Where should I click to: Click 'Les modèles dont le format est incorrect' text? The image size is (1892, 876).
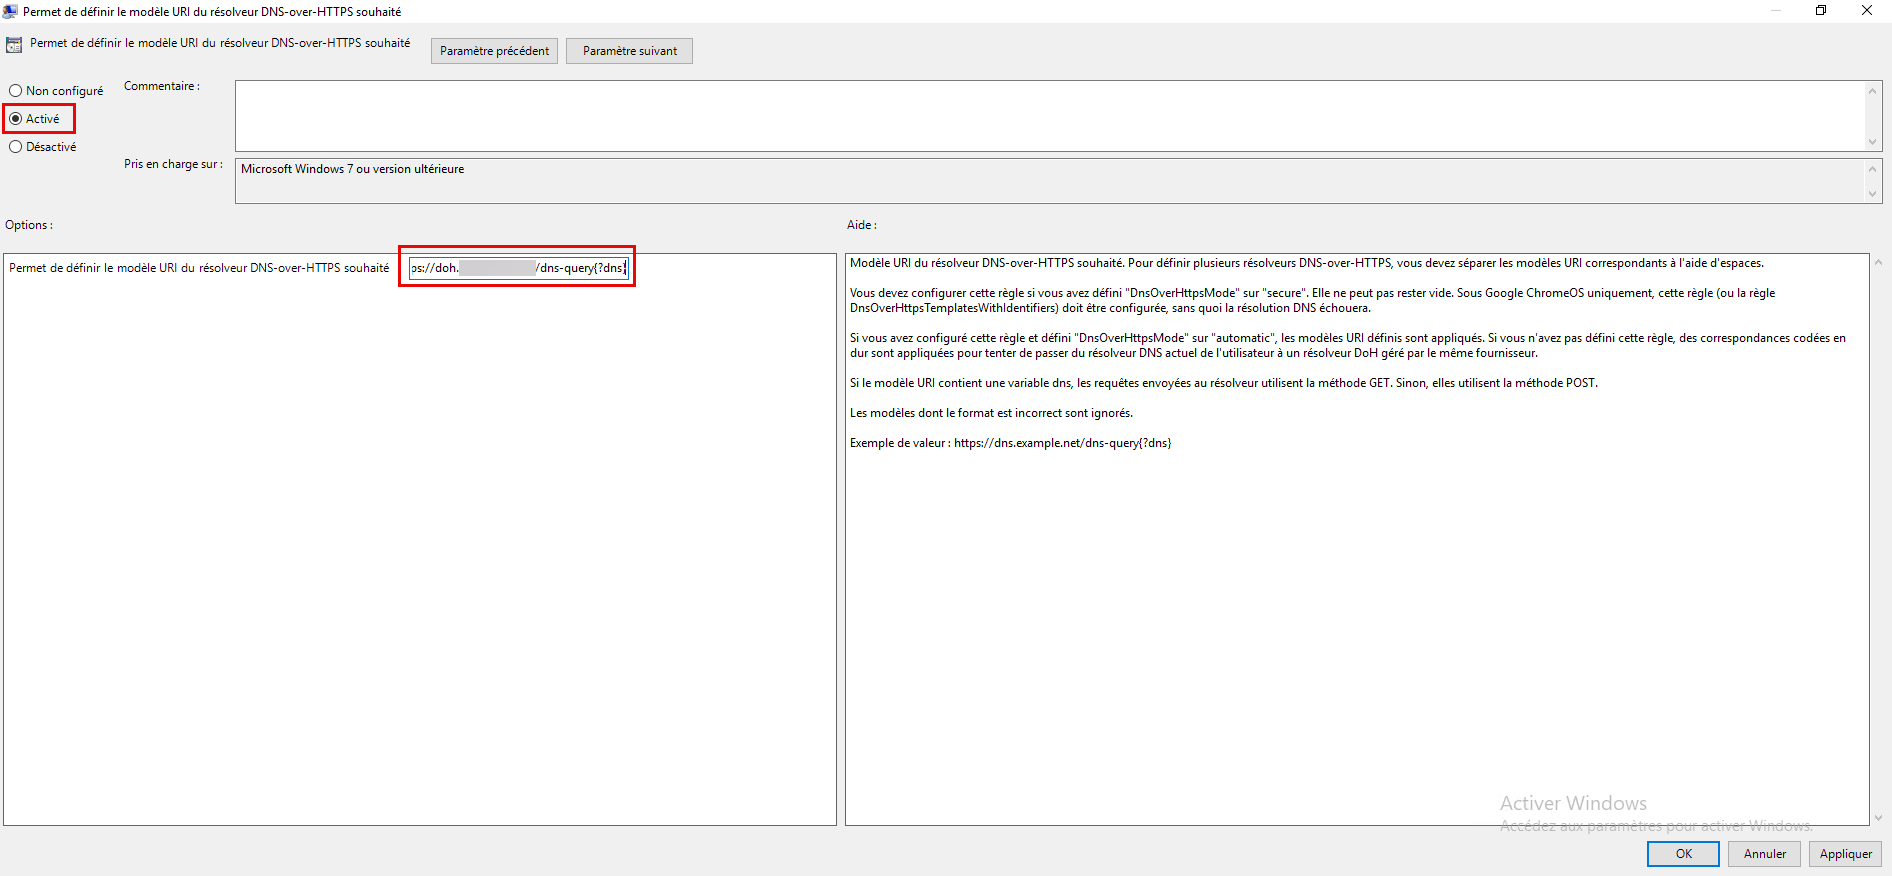click(x=991, y=413)
